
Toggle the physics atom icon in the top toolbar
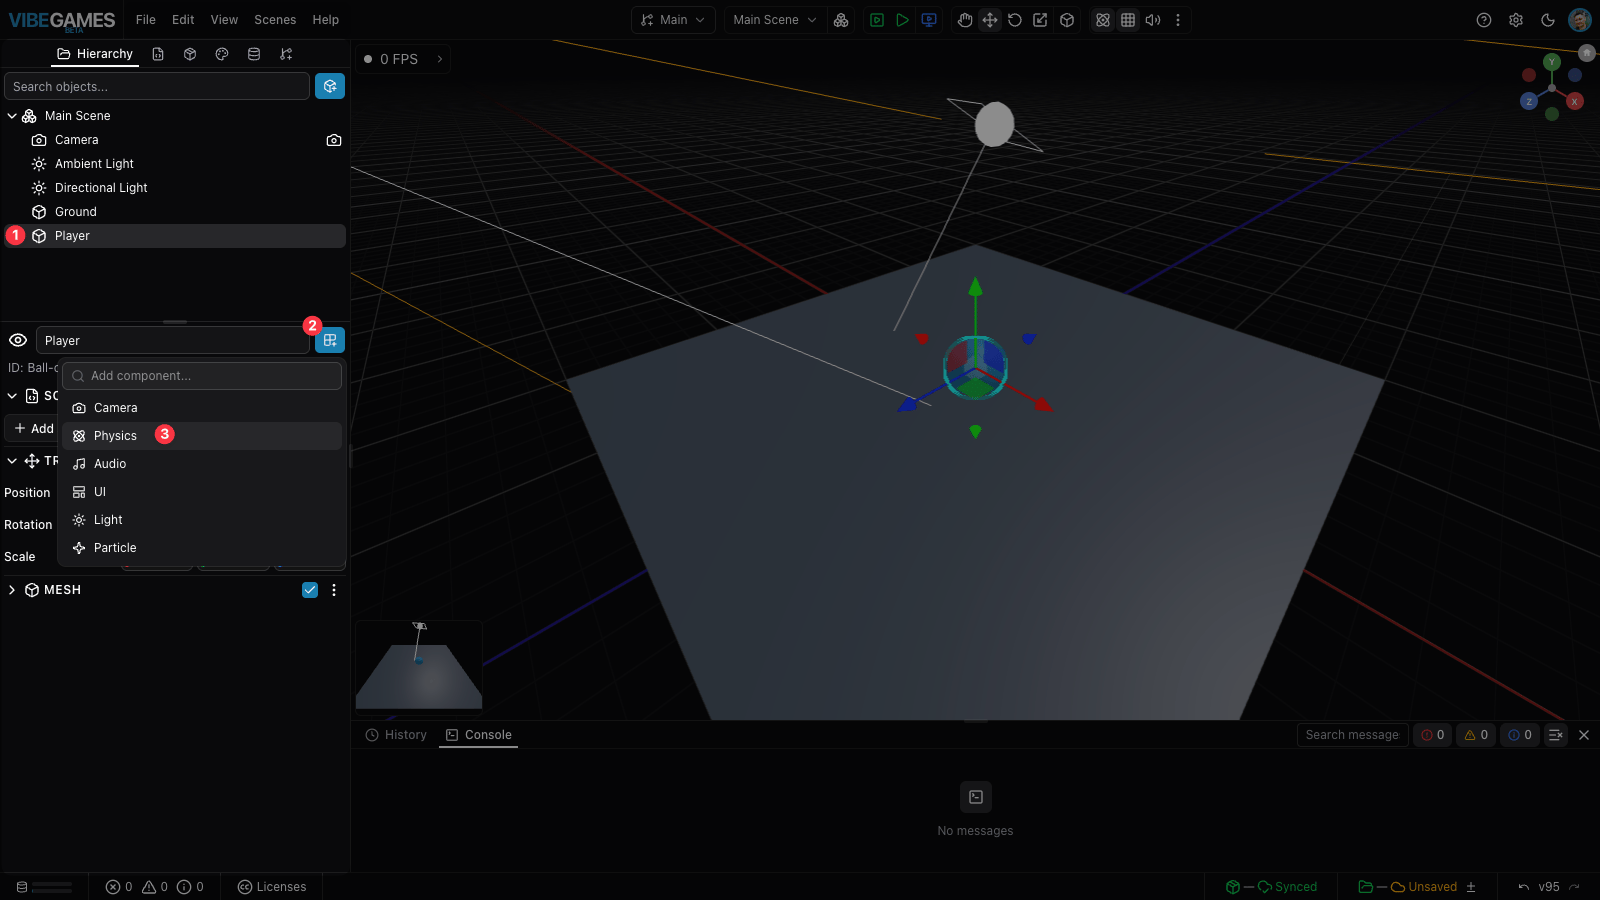click(1103, 20)
